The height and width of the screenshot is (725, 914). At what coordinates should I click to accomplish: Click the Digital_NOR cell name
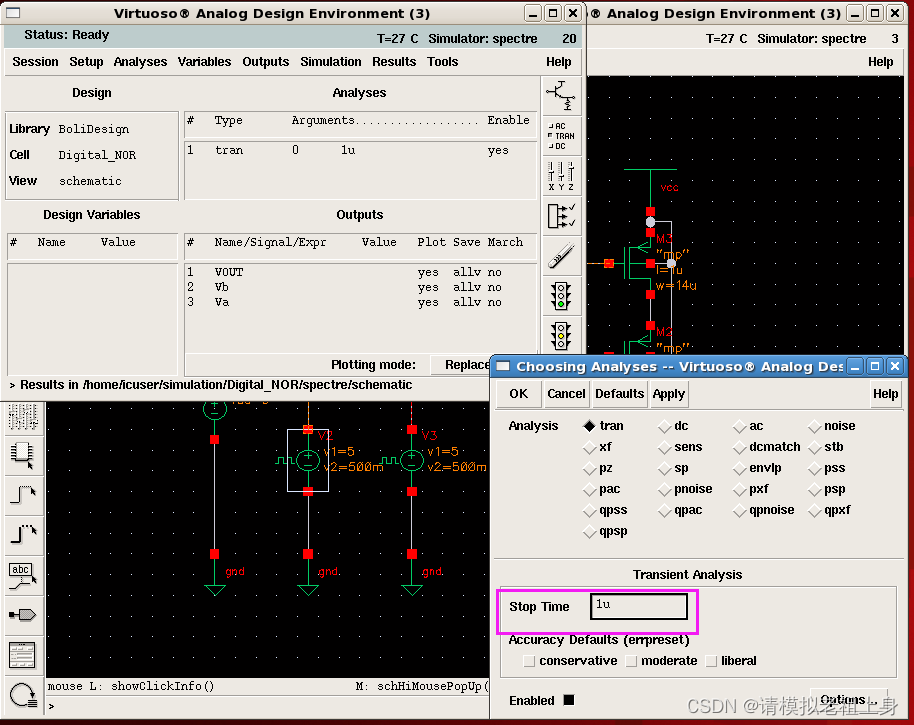97,155
